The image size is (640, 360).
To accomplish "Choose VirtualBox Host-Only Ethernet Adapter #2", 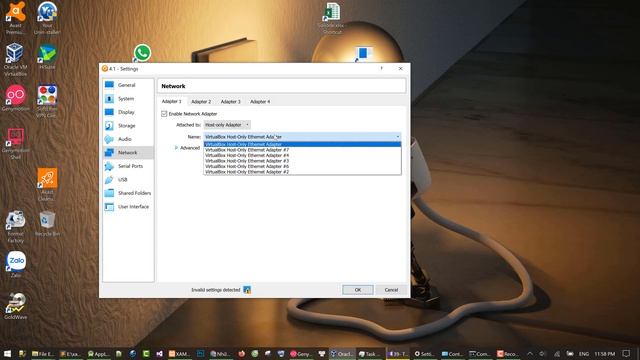I will [x=302, y=172].
